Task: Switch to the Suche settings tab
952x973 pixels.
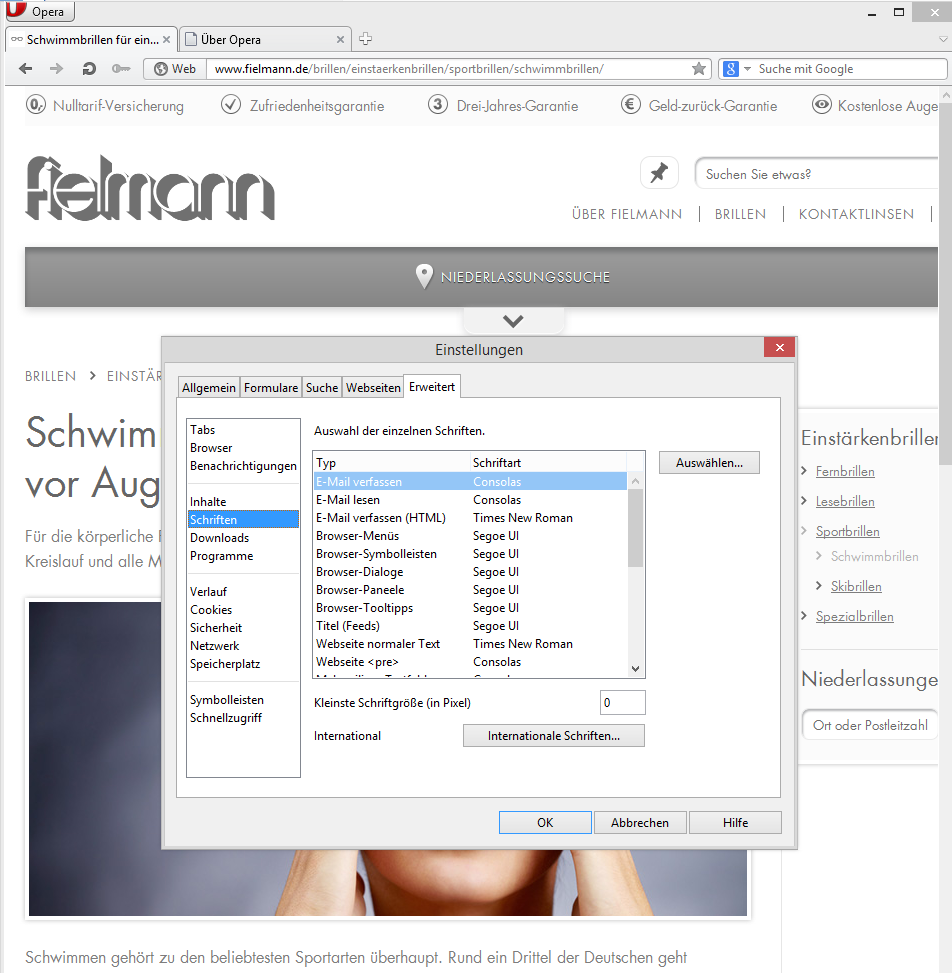Action: 321,387
